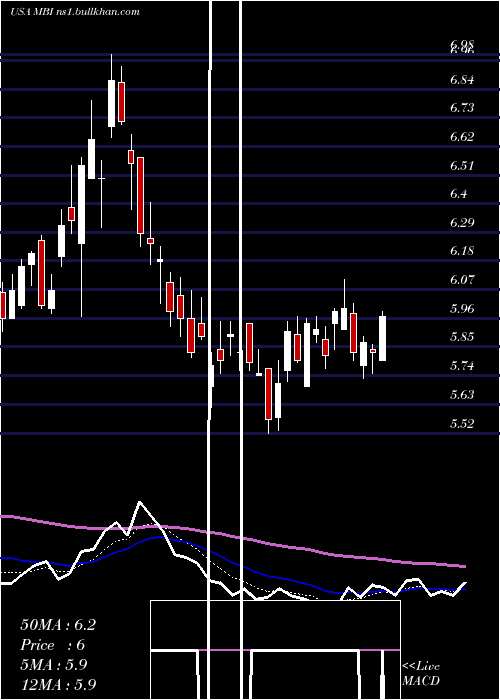The width and height of the screenshot is (500, 700).
Task: Click the '5MA : 5.9' readout
Action: 54,665
